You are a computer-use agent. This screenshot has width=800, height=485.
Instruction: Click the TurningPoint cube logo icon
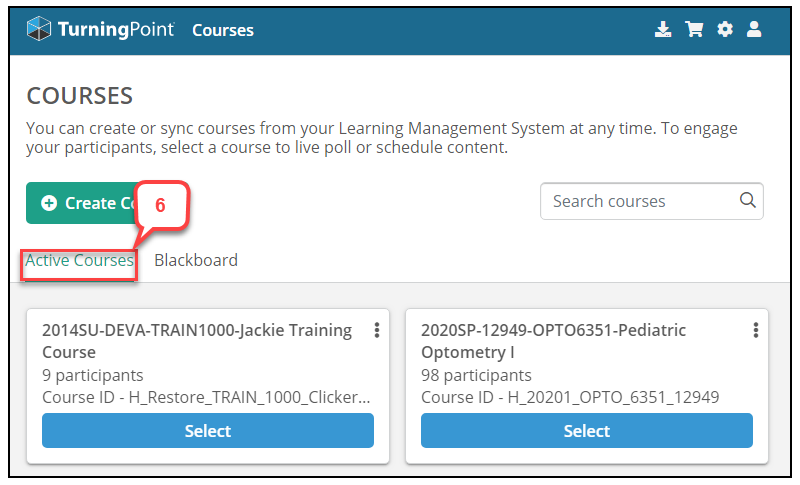point(39,29)
